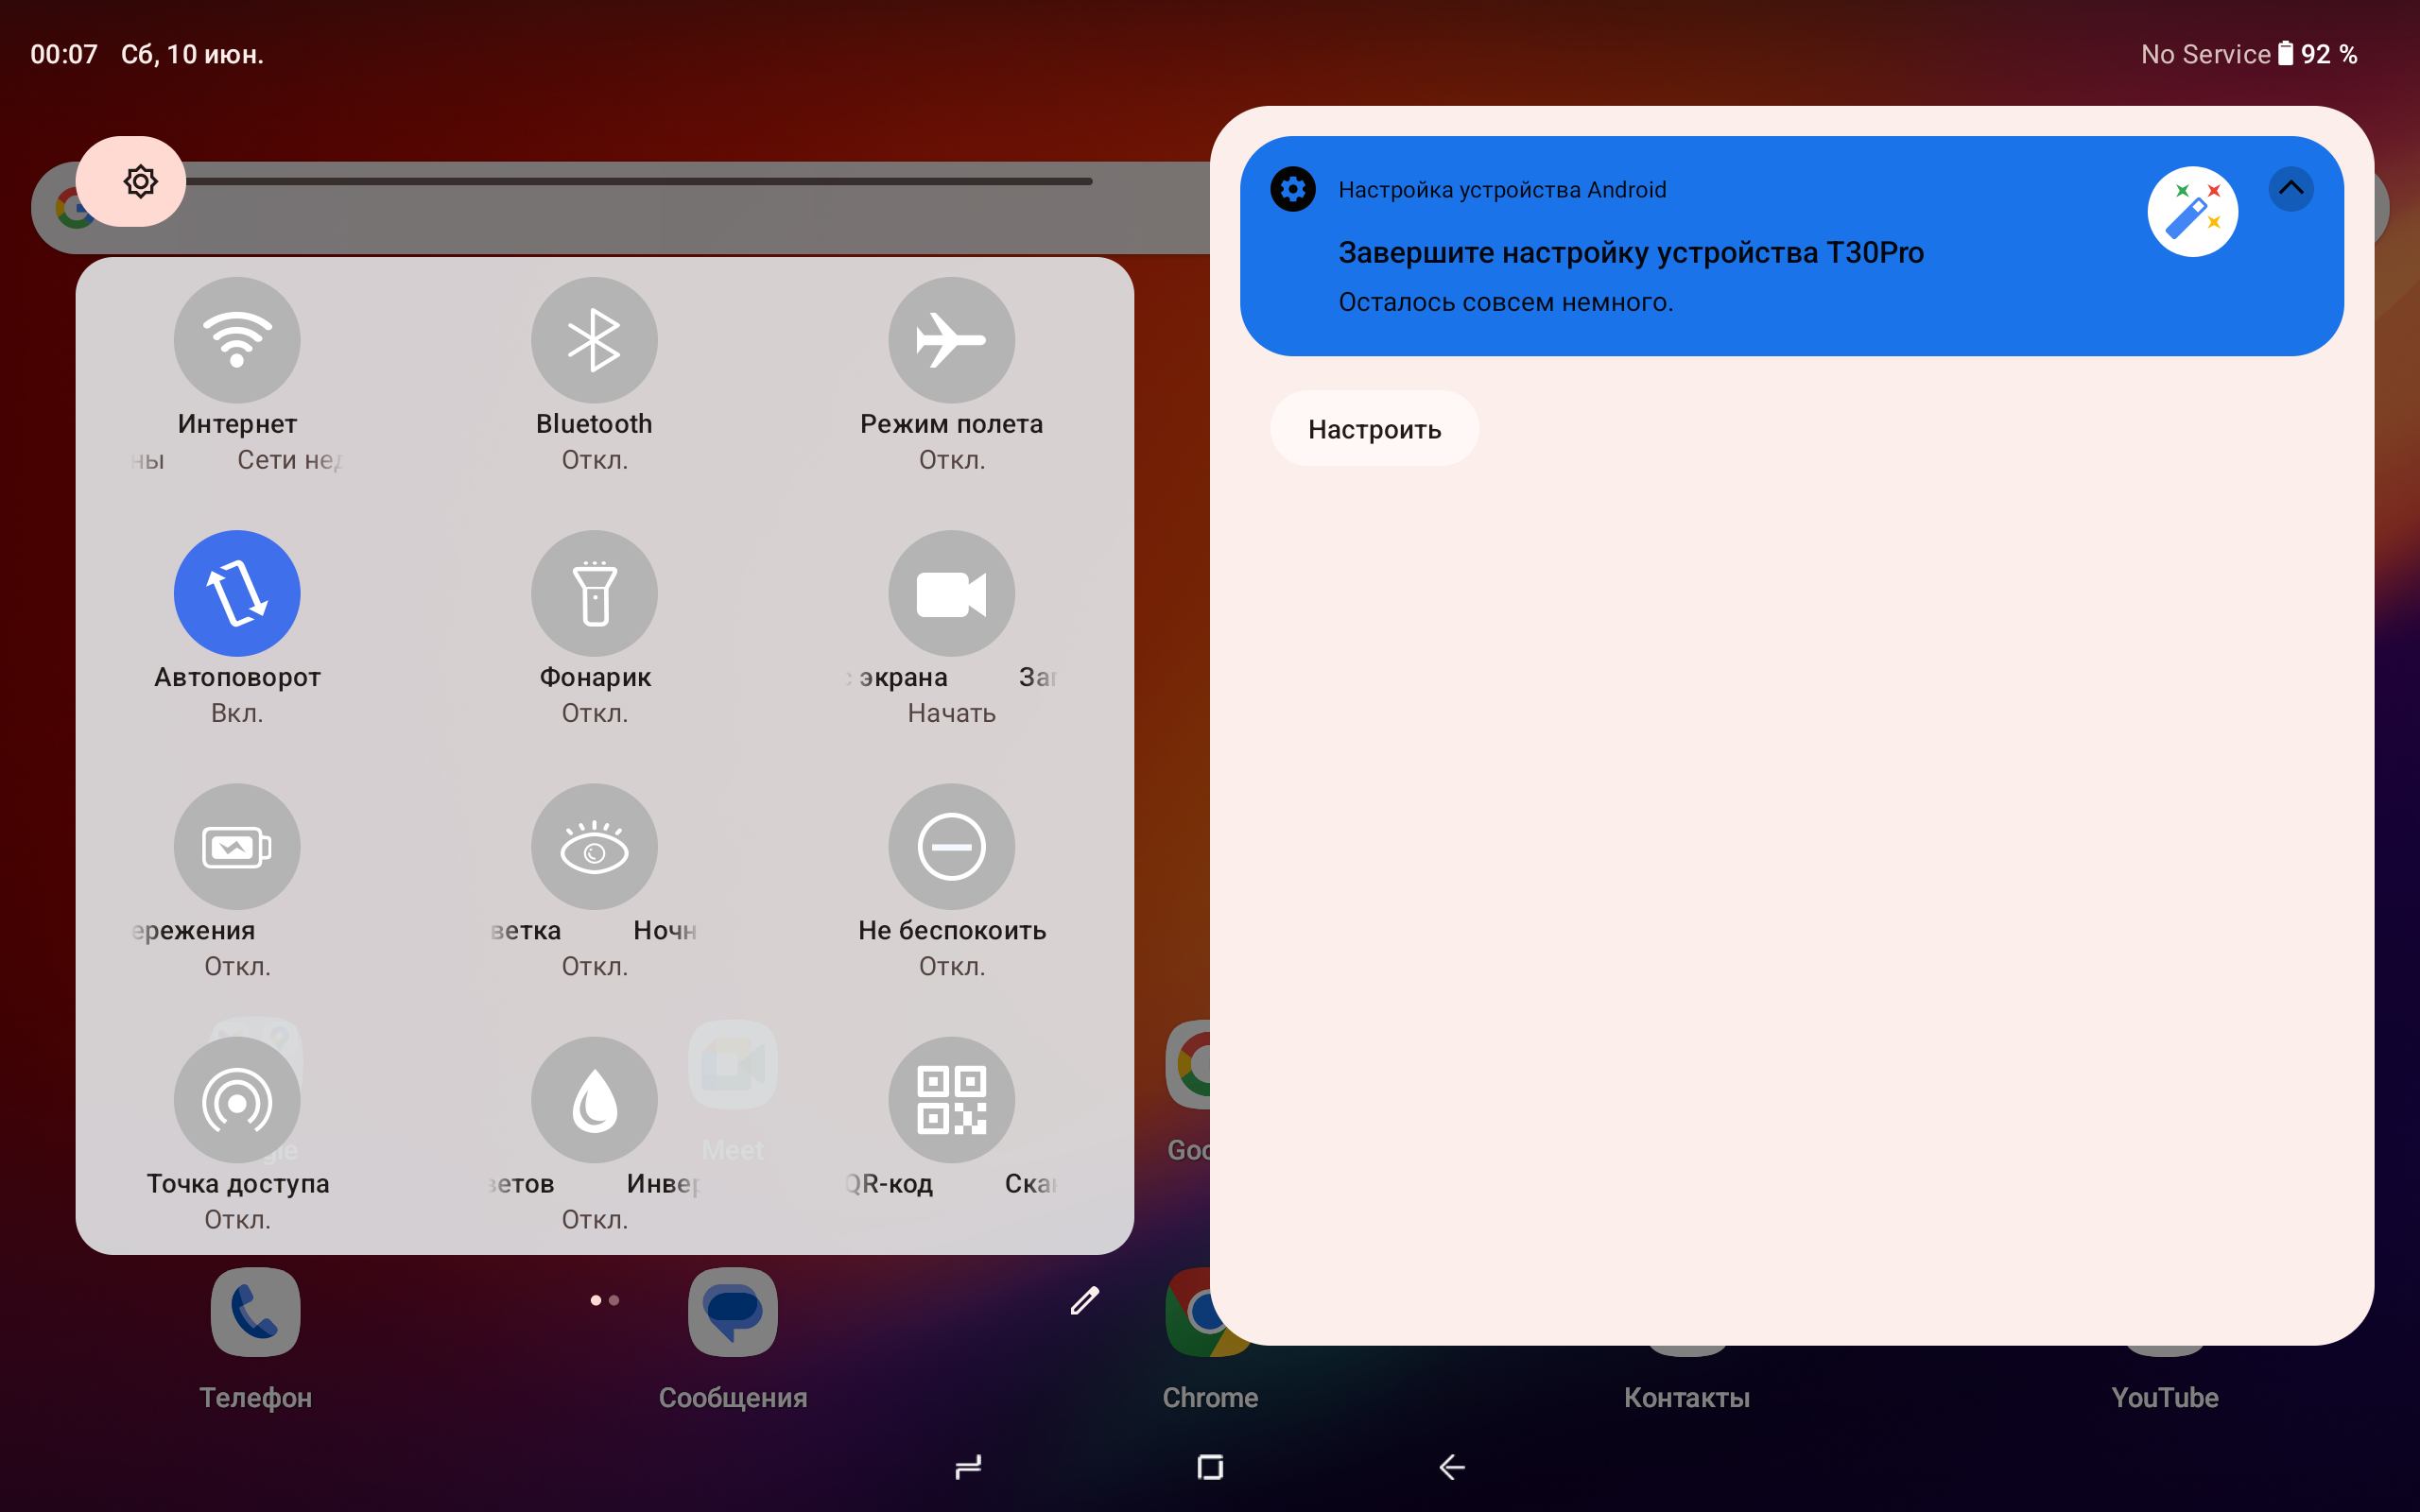This screenshot has height=1512, width=2420.
Task: Click the battery 92 % indicator
Action: [2318, 54]
